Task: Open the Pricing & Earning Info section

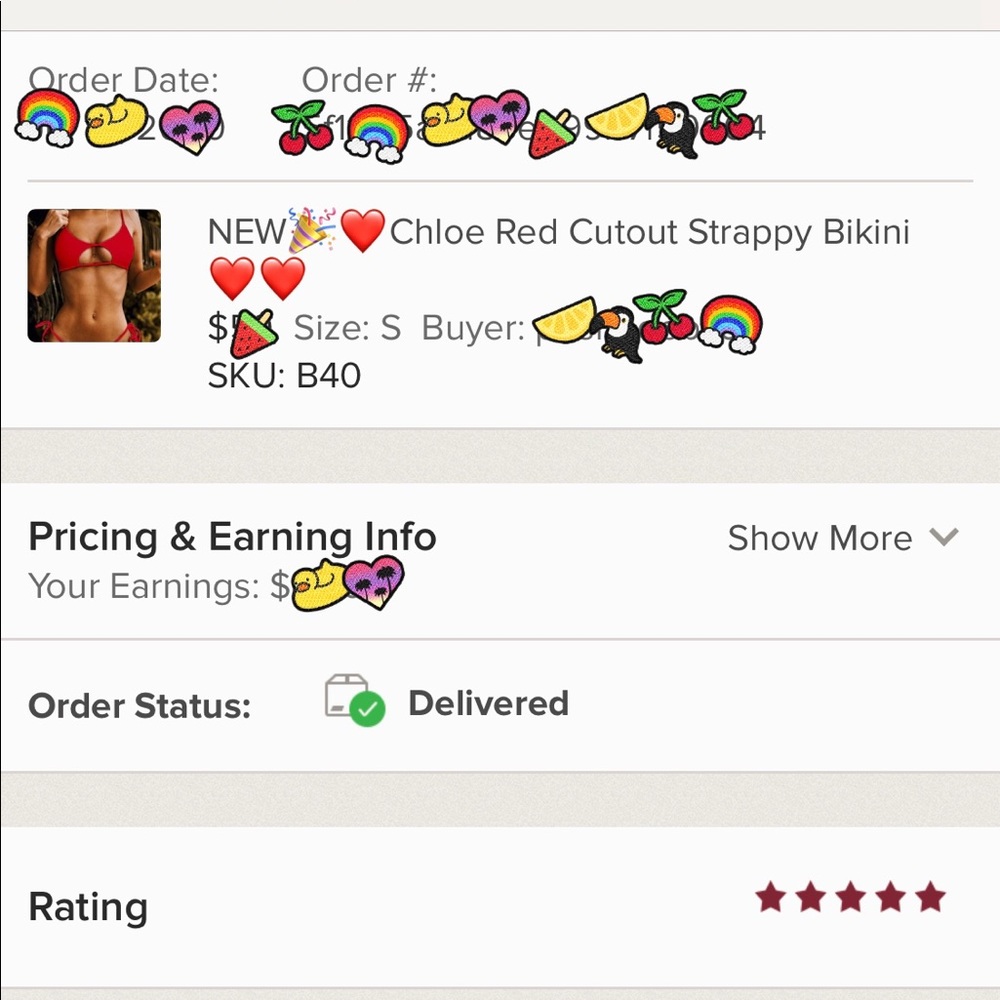Action: tap(232, 537)
